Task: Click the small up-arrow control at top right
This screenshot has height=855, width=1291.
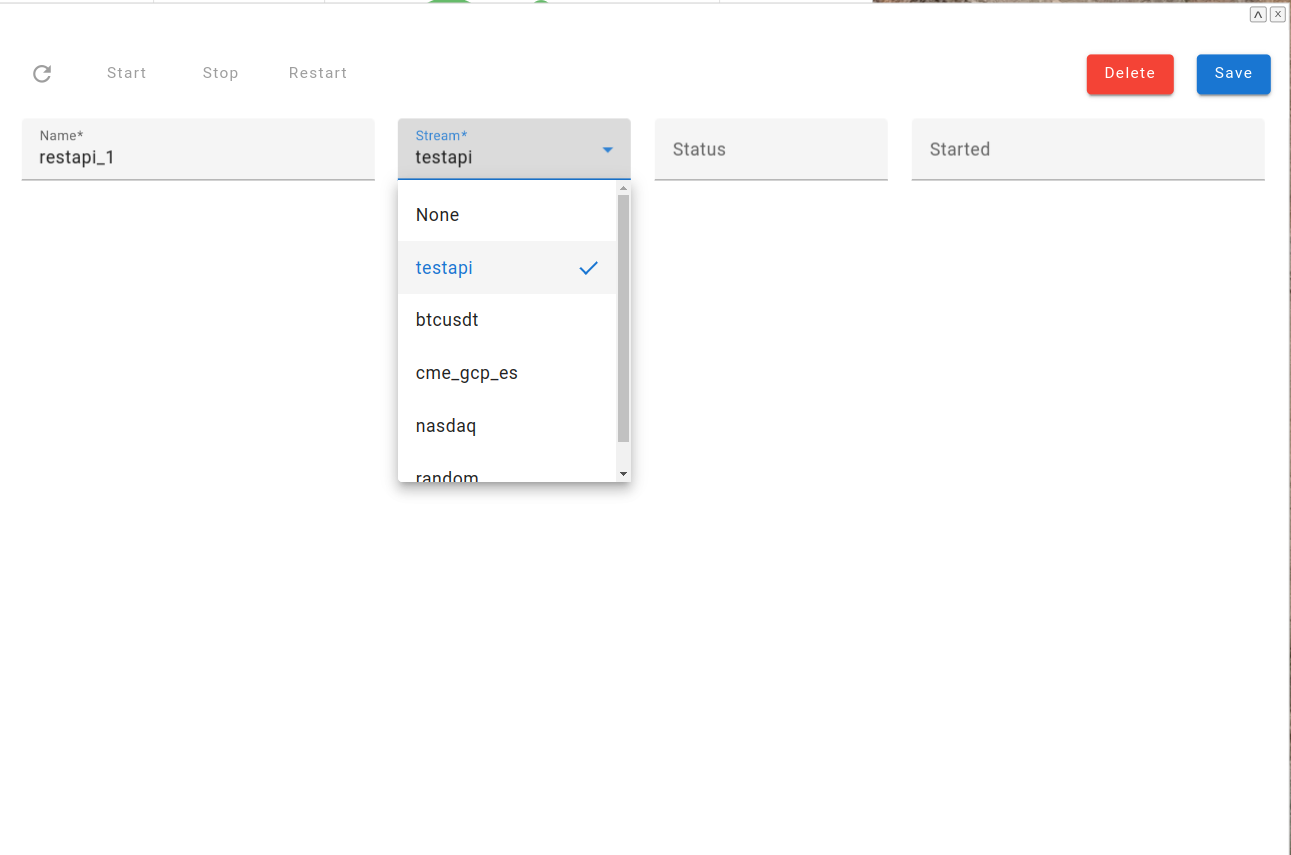Action: click(x=1257, y=13)
